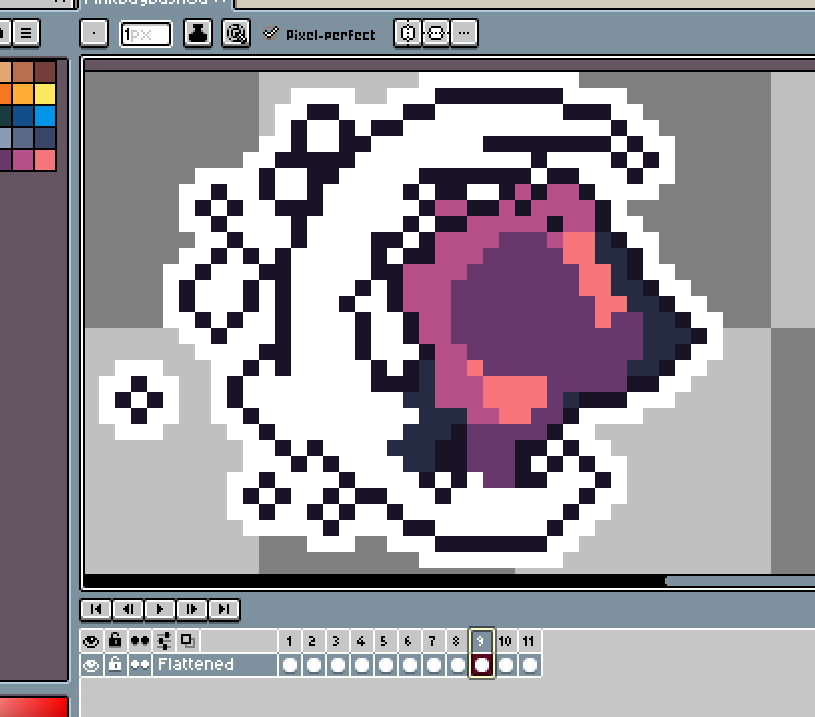Click the highlighted cel under frame 9
The height and width of the screenshot is (717, 815).
coord(482,665)
